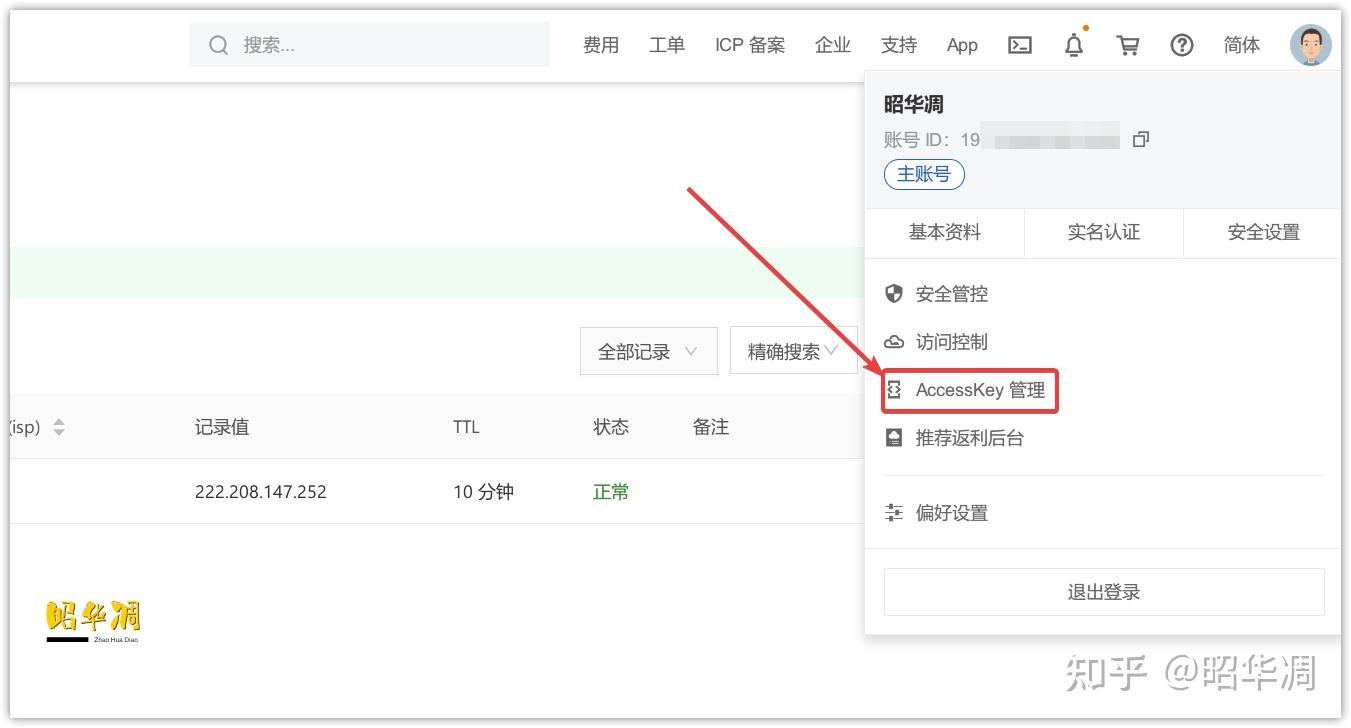The height and width of the screenshot is (728, 1351).
Task: Switch to the 实名认证 tab
Action: pyautogui.click(x=1104, y=232)
